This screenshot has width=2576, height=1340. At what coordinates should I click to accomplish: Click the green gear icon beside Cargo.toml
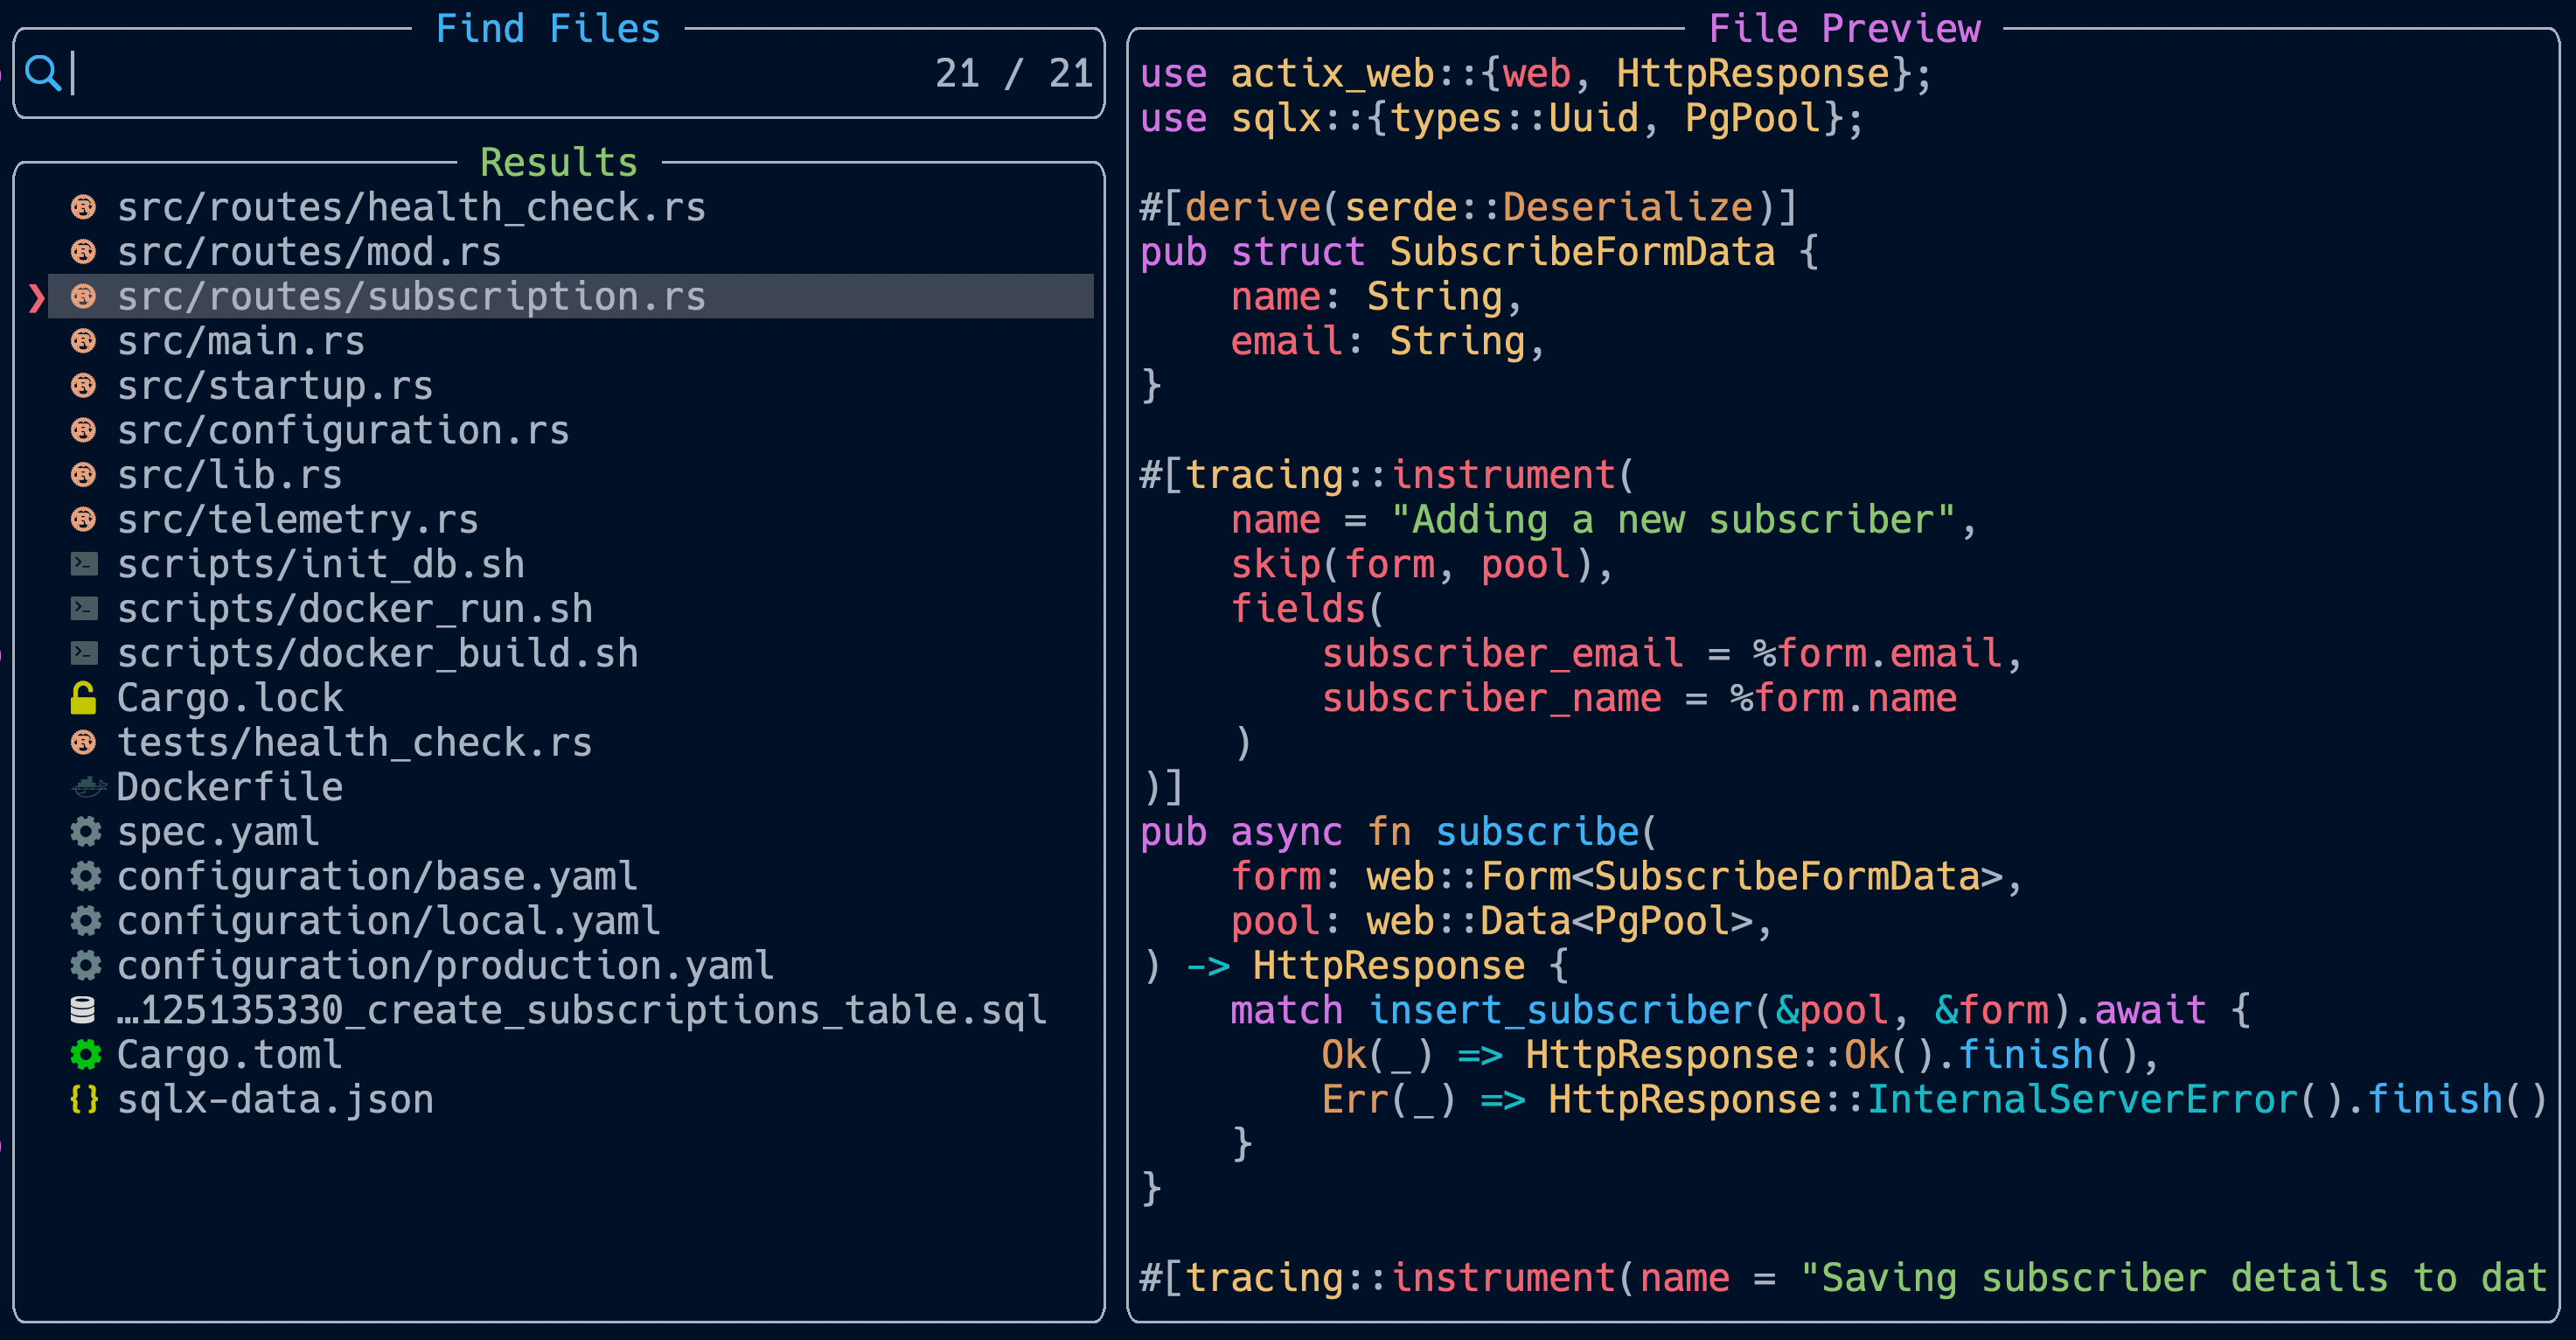[86, 1054]
